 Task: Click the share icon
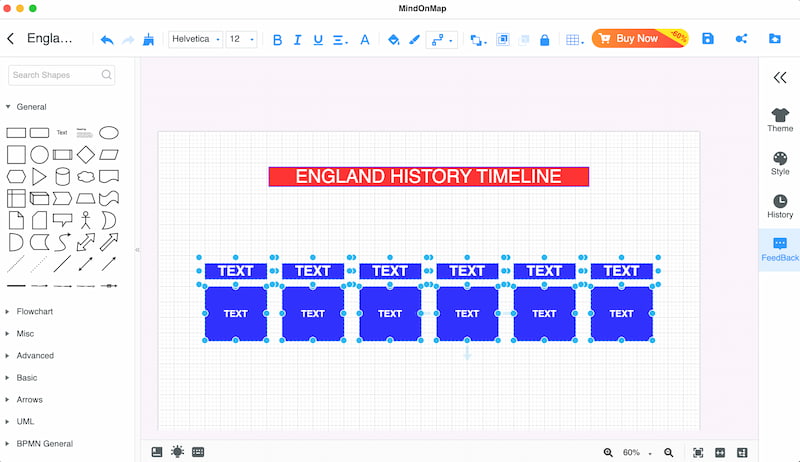741,39
